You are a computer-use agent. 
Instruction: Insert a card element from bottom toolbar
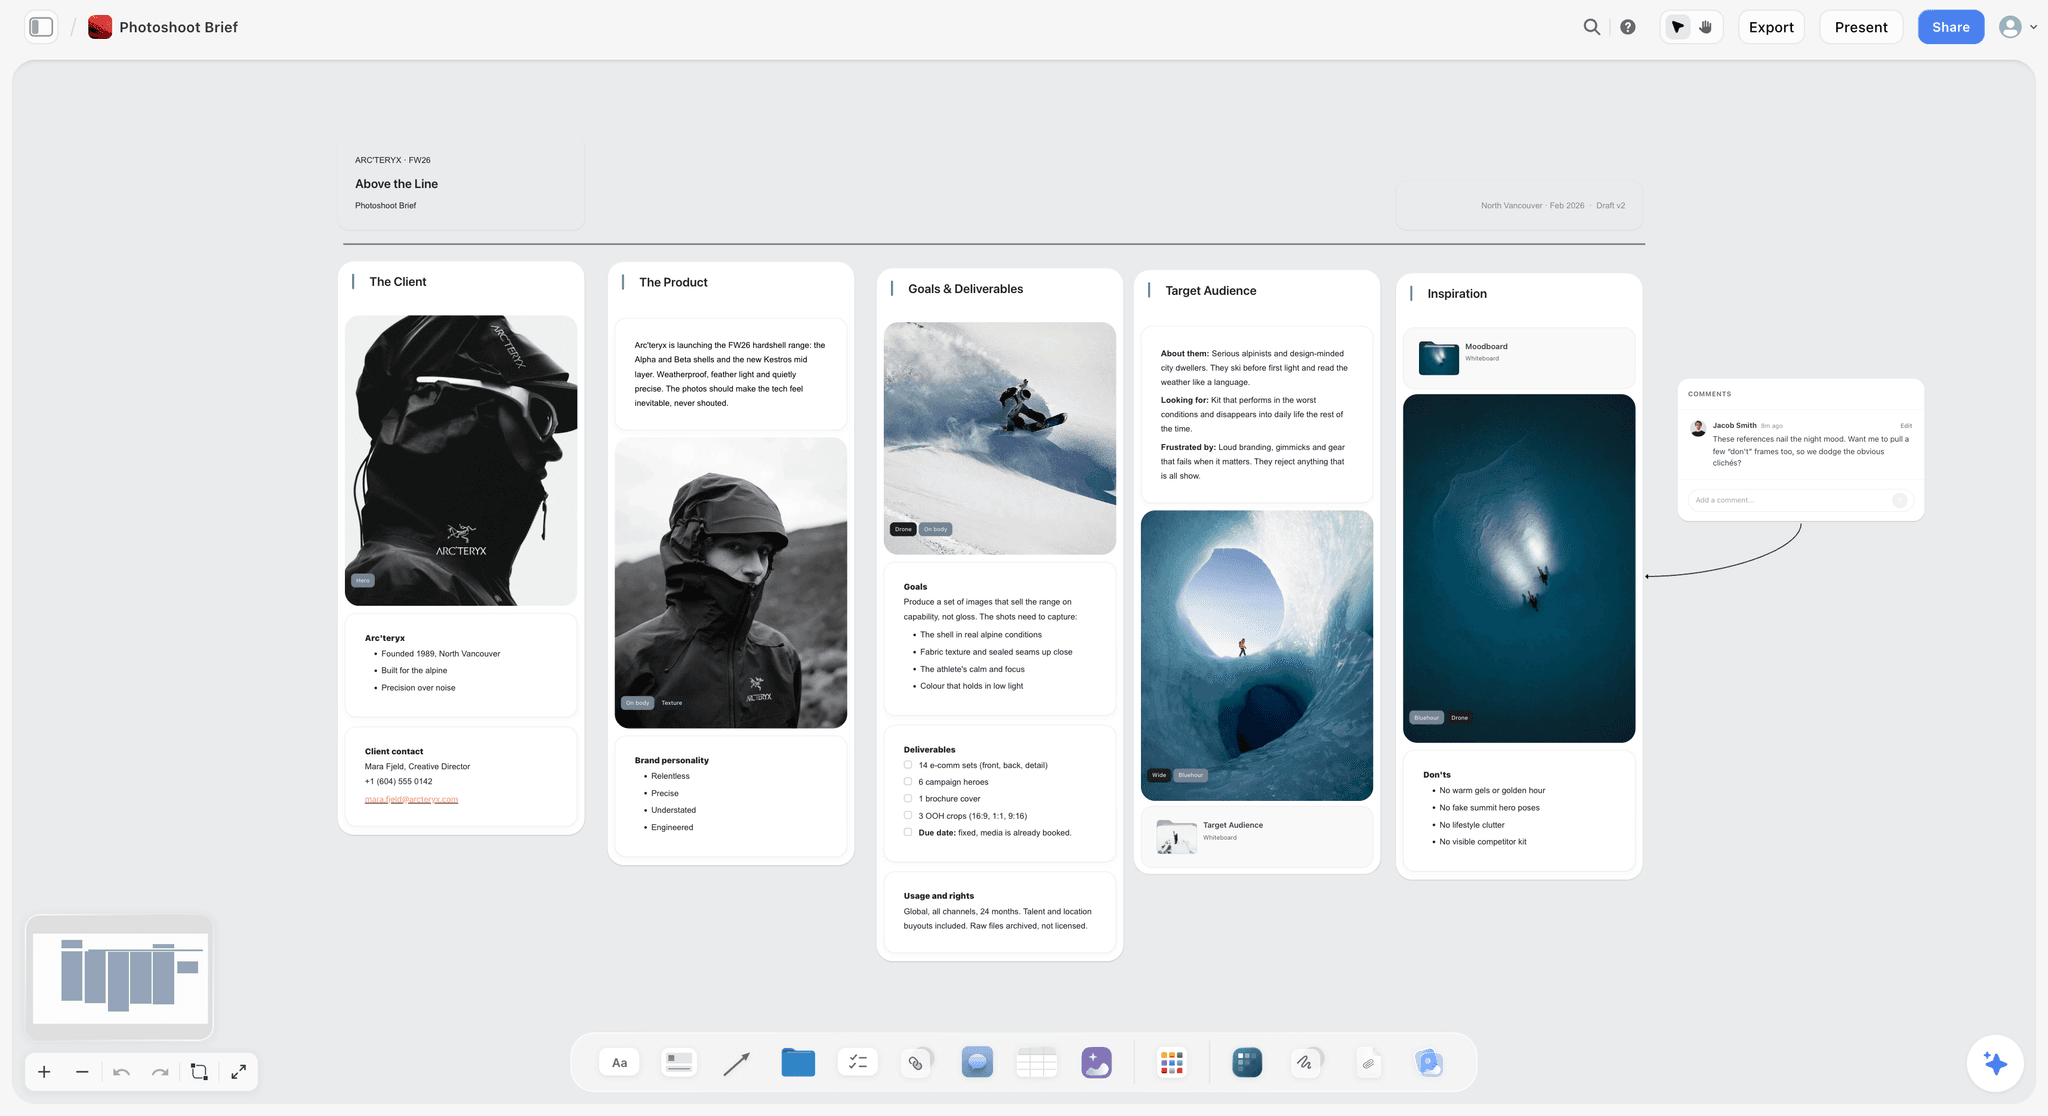[679, 1062]
